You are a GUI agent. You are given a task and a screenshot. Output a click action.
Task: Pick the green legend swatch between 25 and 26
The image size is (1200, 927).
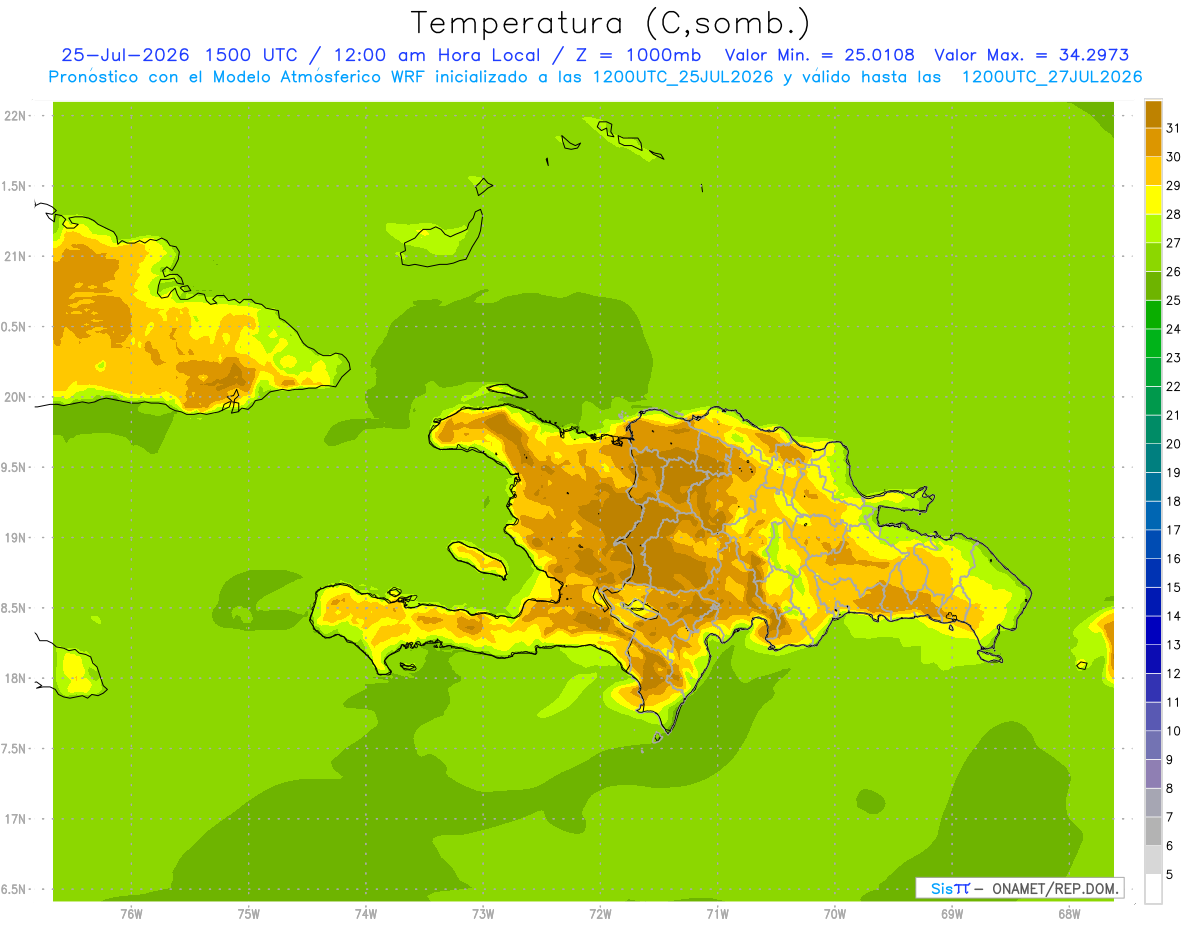tap(1153, 285)
